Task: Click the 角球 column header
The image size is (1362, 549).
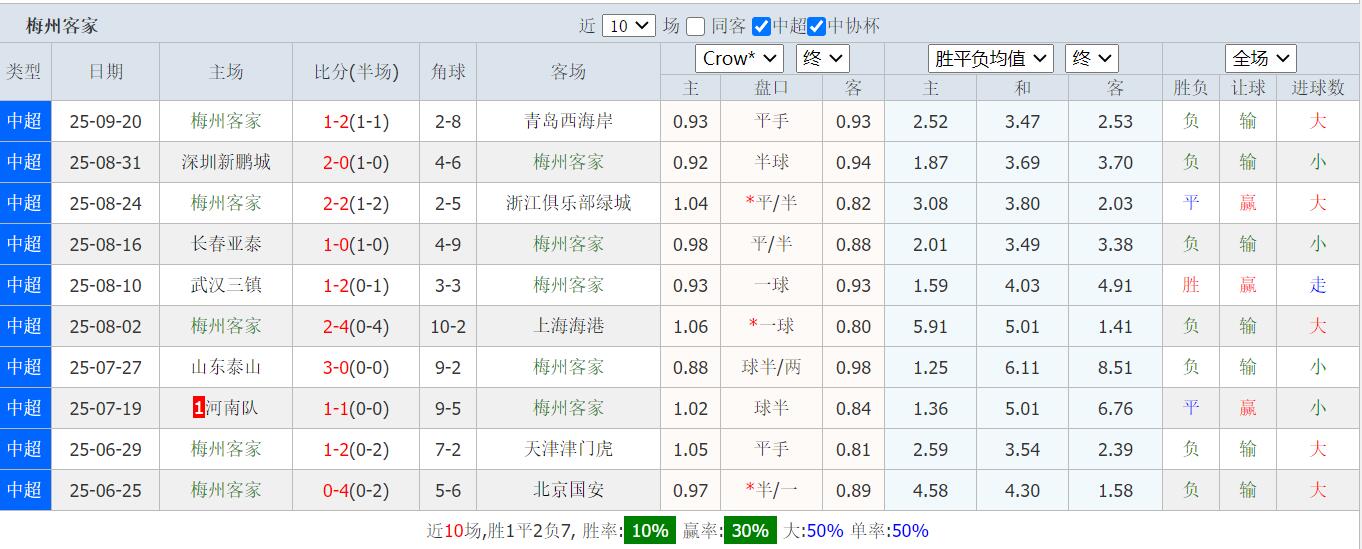Action: (448, 72)
